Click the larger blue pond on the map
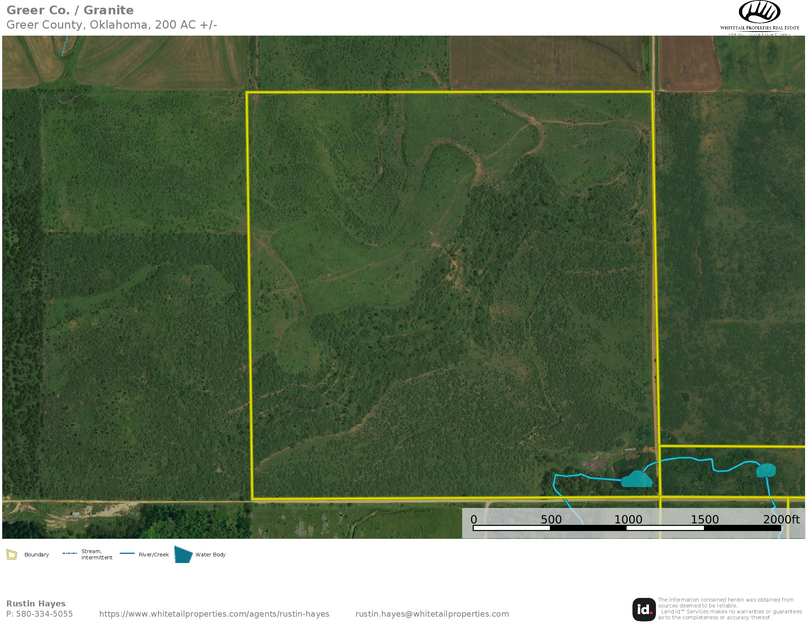This screenshot has height=624, width=808. point(636,480)
